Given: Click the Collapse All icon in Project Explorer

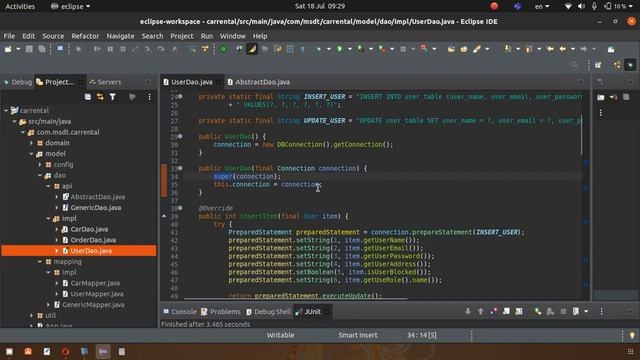Looking at the screenshot, I should pos(87,97).
